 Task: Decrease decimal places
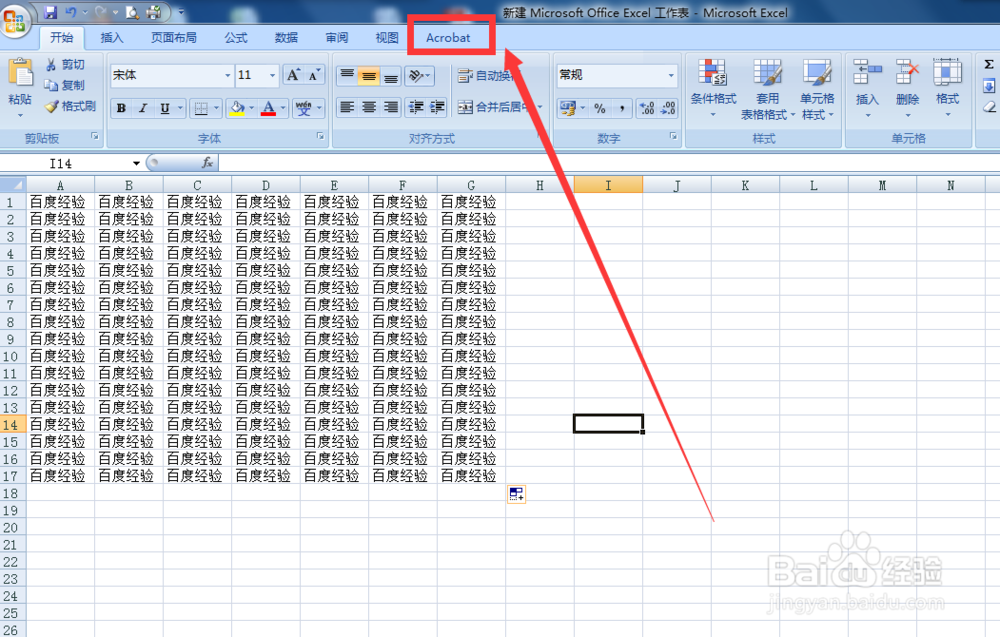coord(668,108)
